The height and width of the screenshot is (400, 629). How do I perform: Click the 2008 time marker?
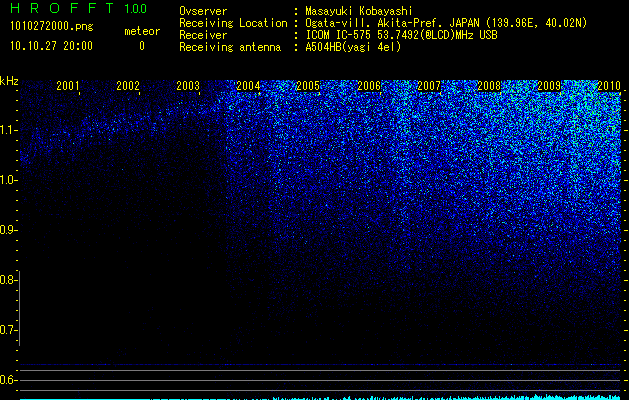coord(489,86)
